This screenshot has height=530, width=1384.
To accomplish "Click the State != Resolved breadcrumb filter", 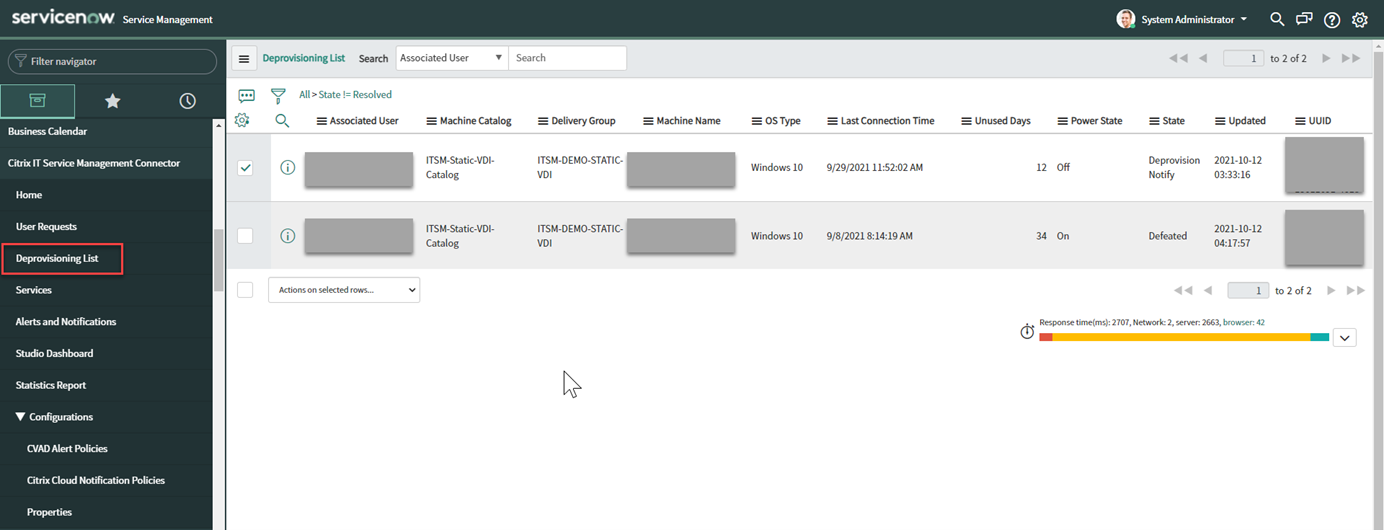I will tap(355, 95).
